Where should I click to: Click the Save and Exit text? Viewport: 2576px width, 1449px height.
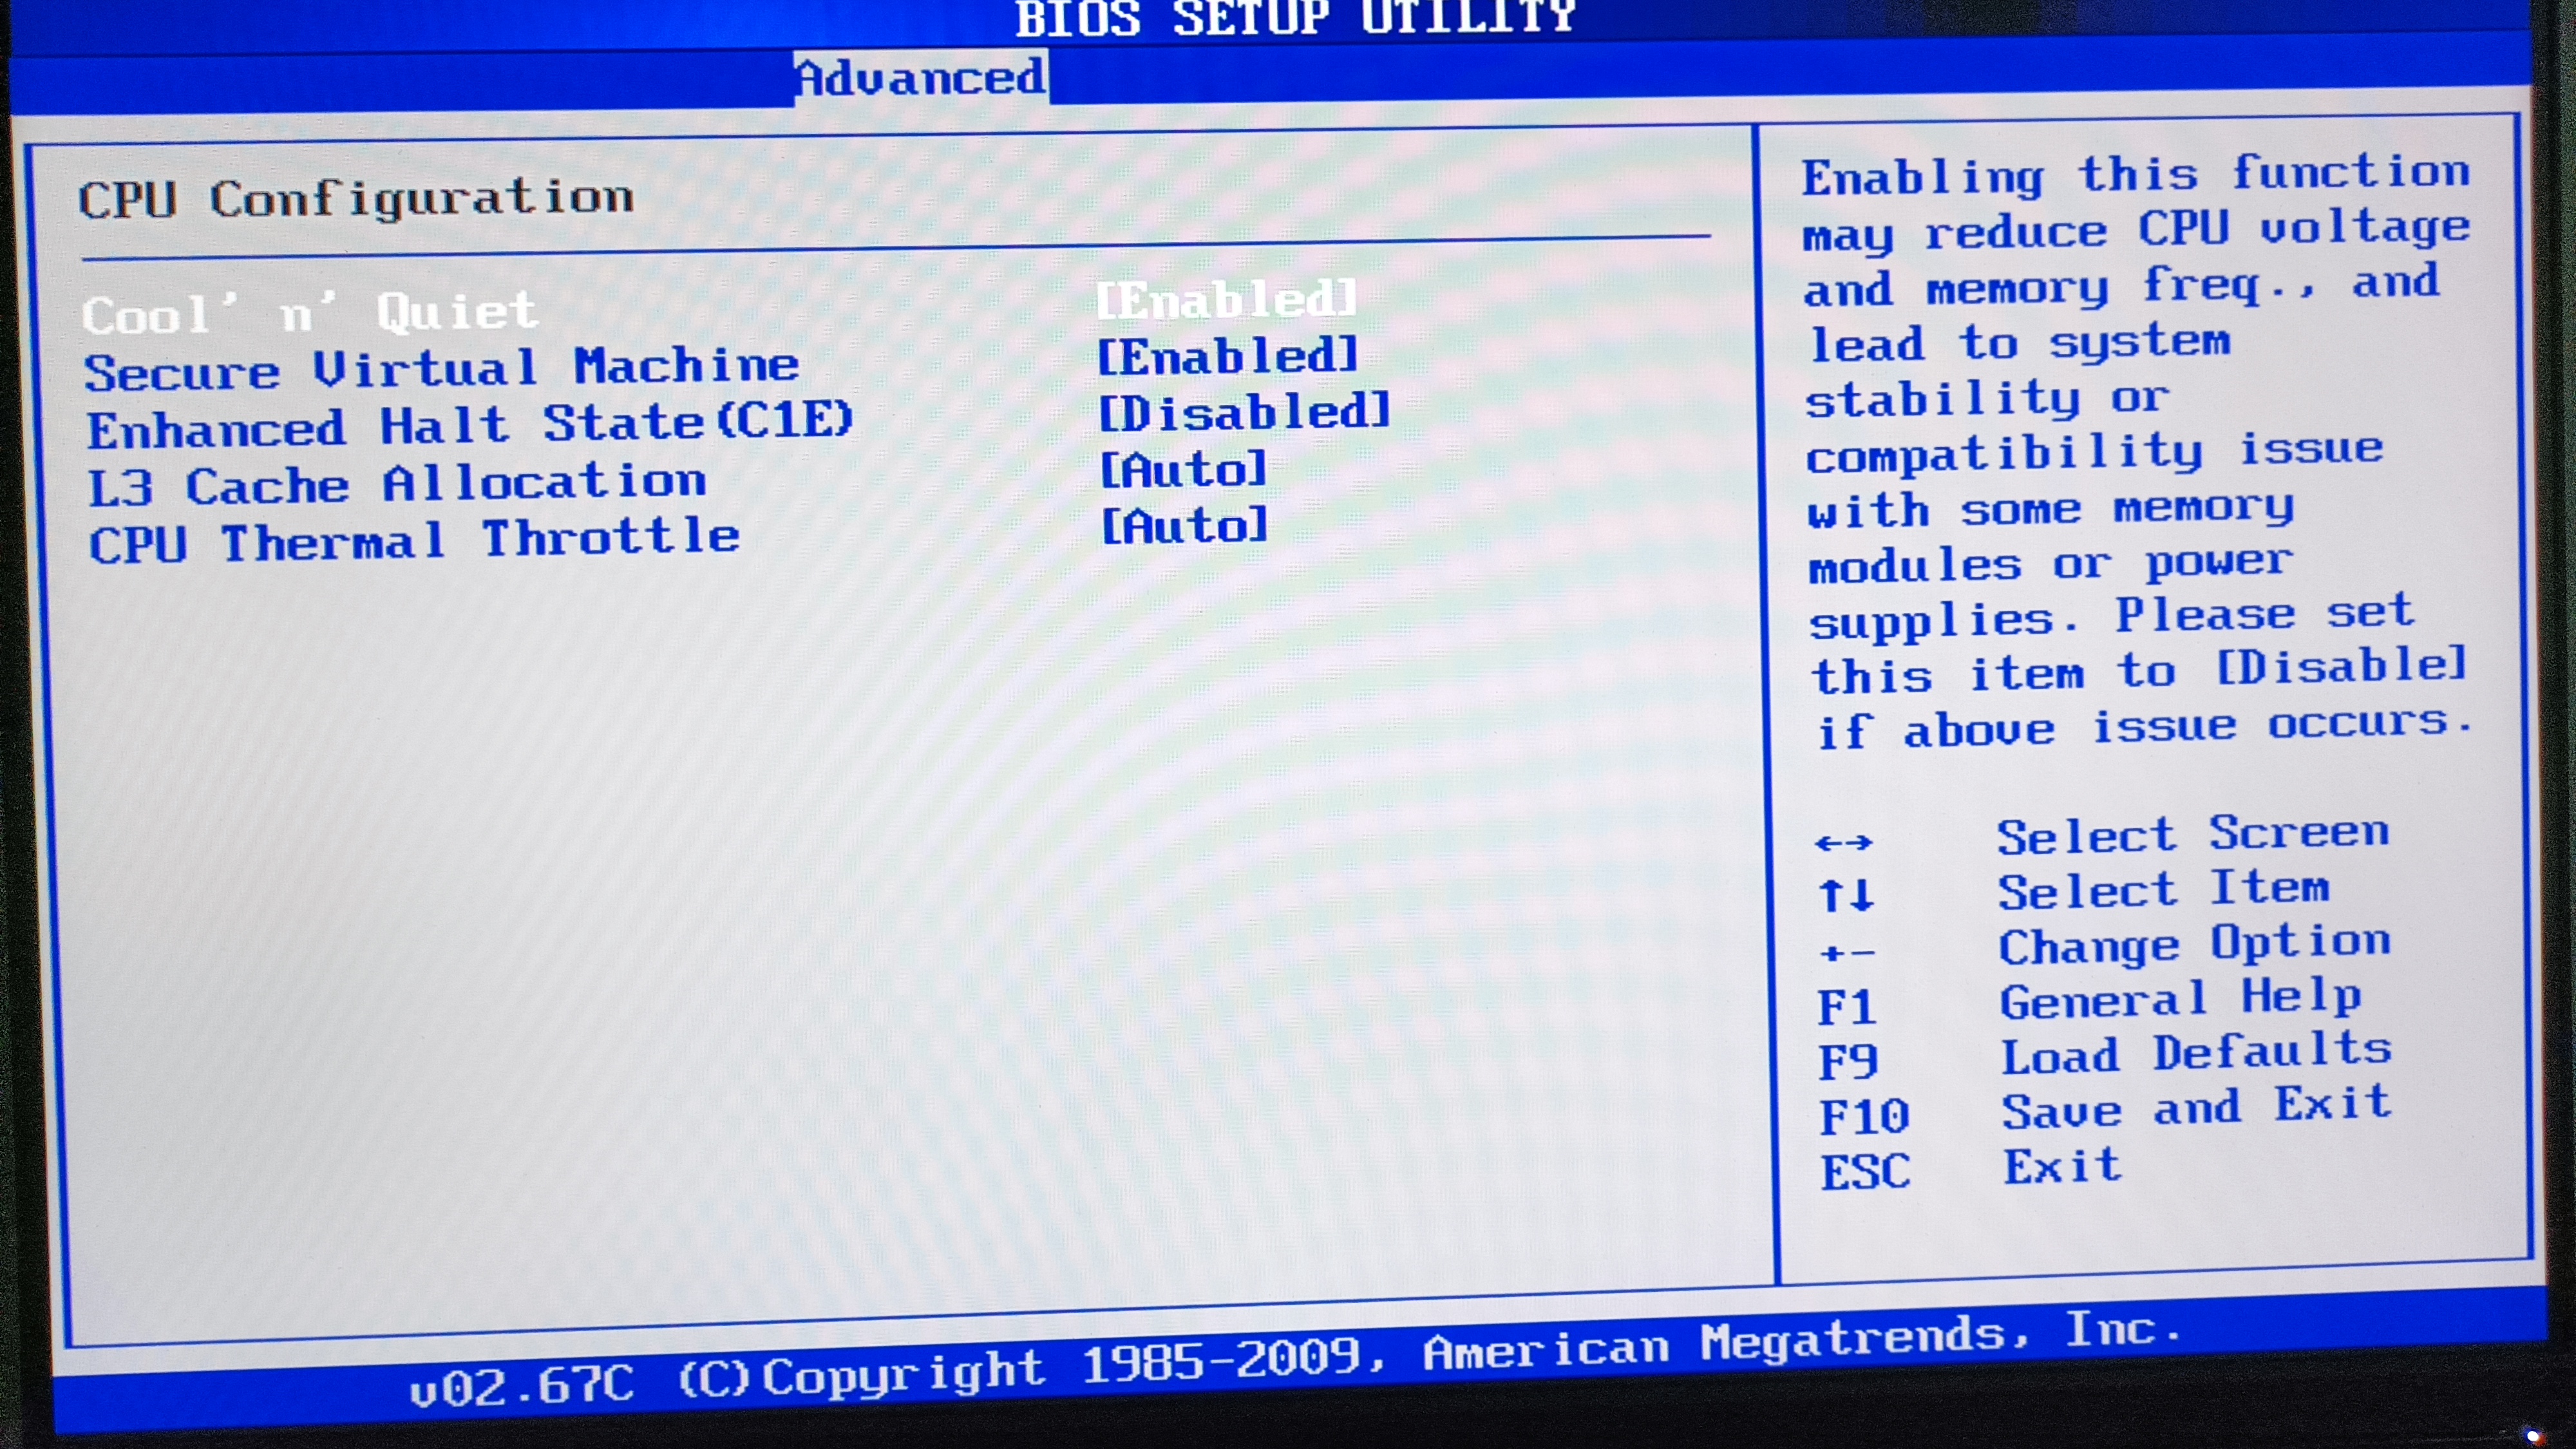pyautogui.click(x=2196, y=1109)
